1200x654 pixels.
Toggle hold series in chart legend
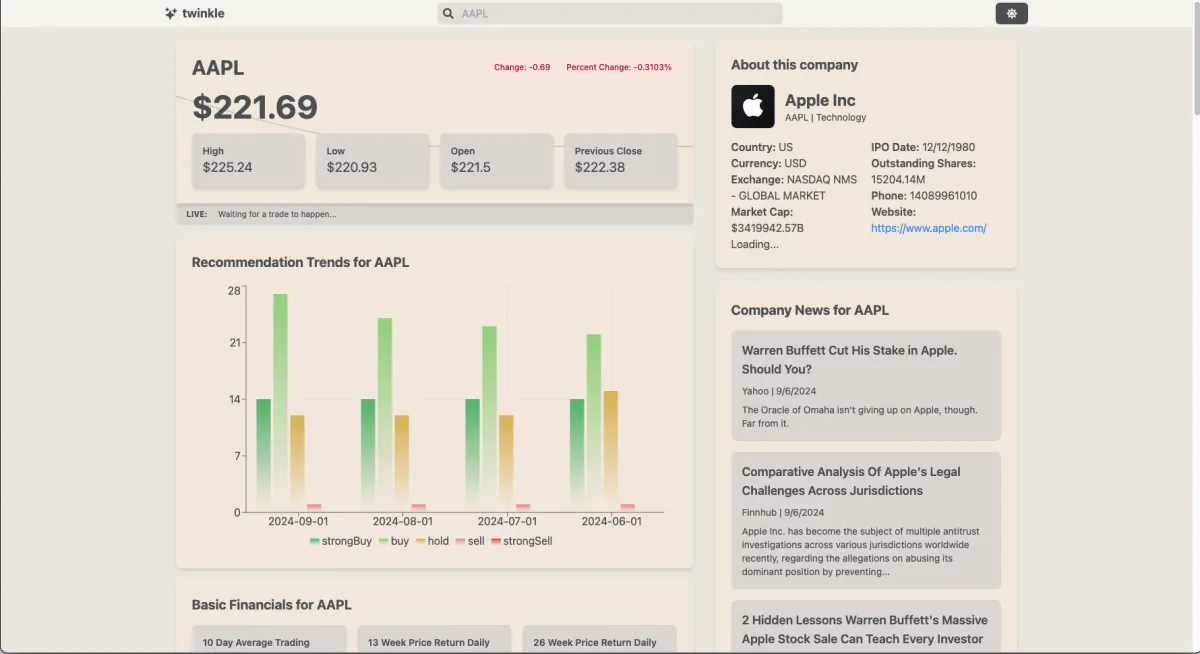point(432,541)
